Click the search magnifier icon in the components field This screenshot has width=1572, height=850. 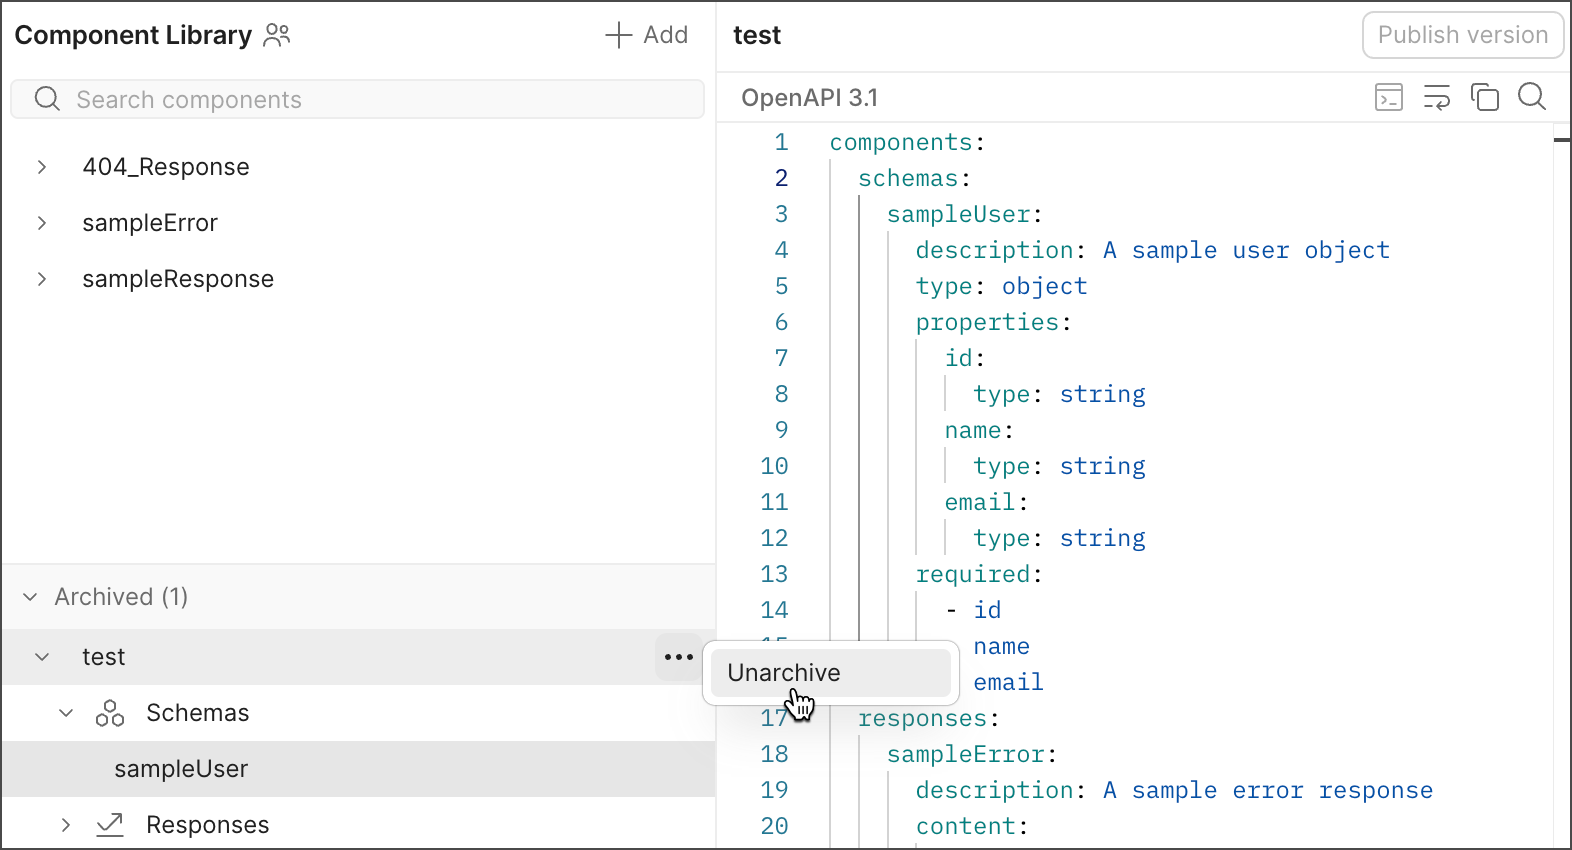point(47,98)
